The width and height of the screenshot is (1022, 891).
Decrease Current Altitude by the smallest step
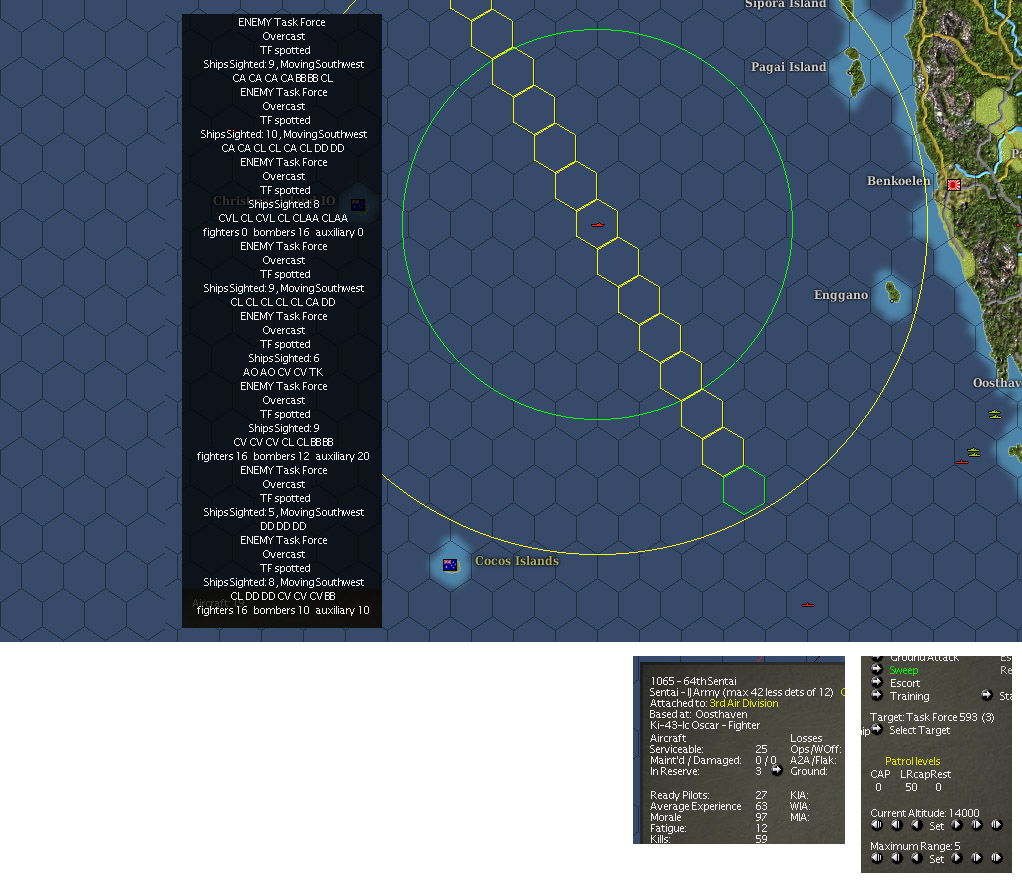click(x=916, y=825)
